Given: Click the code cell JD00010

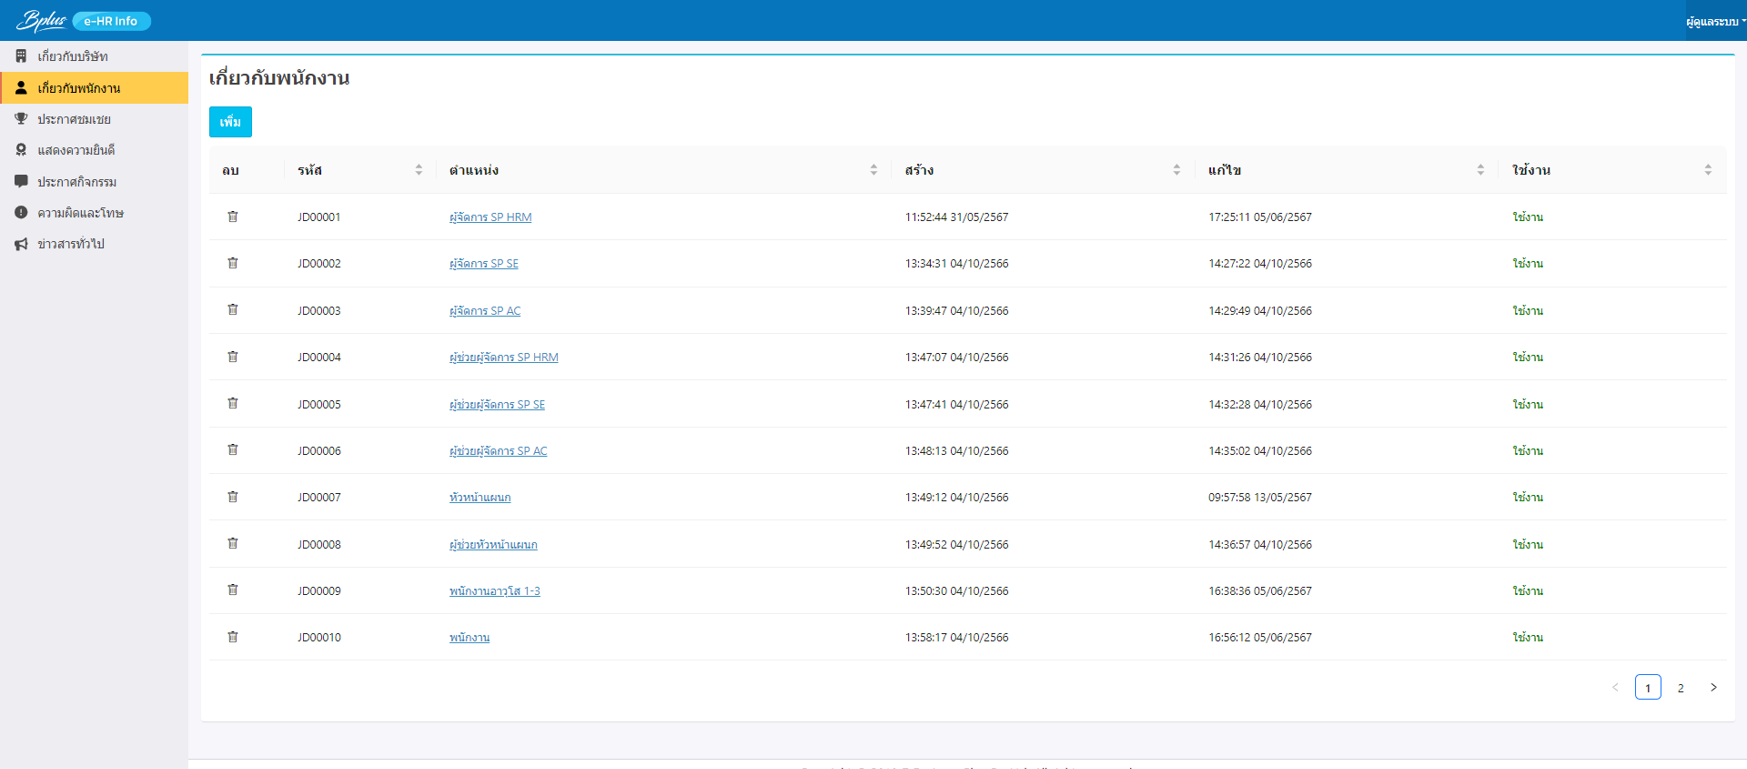Looking at the screenshot, I should (319, 637).
